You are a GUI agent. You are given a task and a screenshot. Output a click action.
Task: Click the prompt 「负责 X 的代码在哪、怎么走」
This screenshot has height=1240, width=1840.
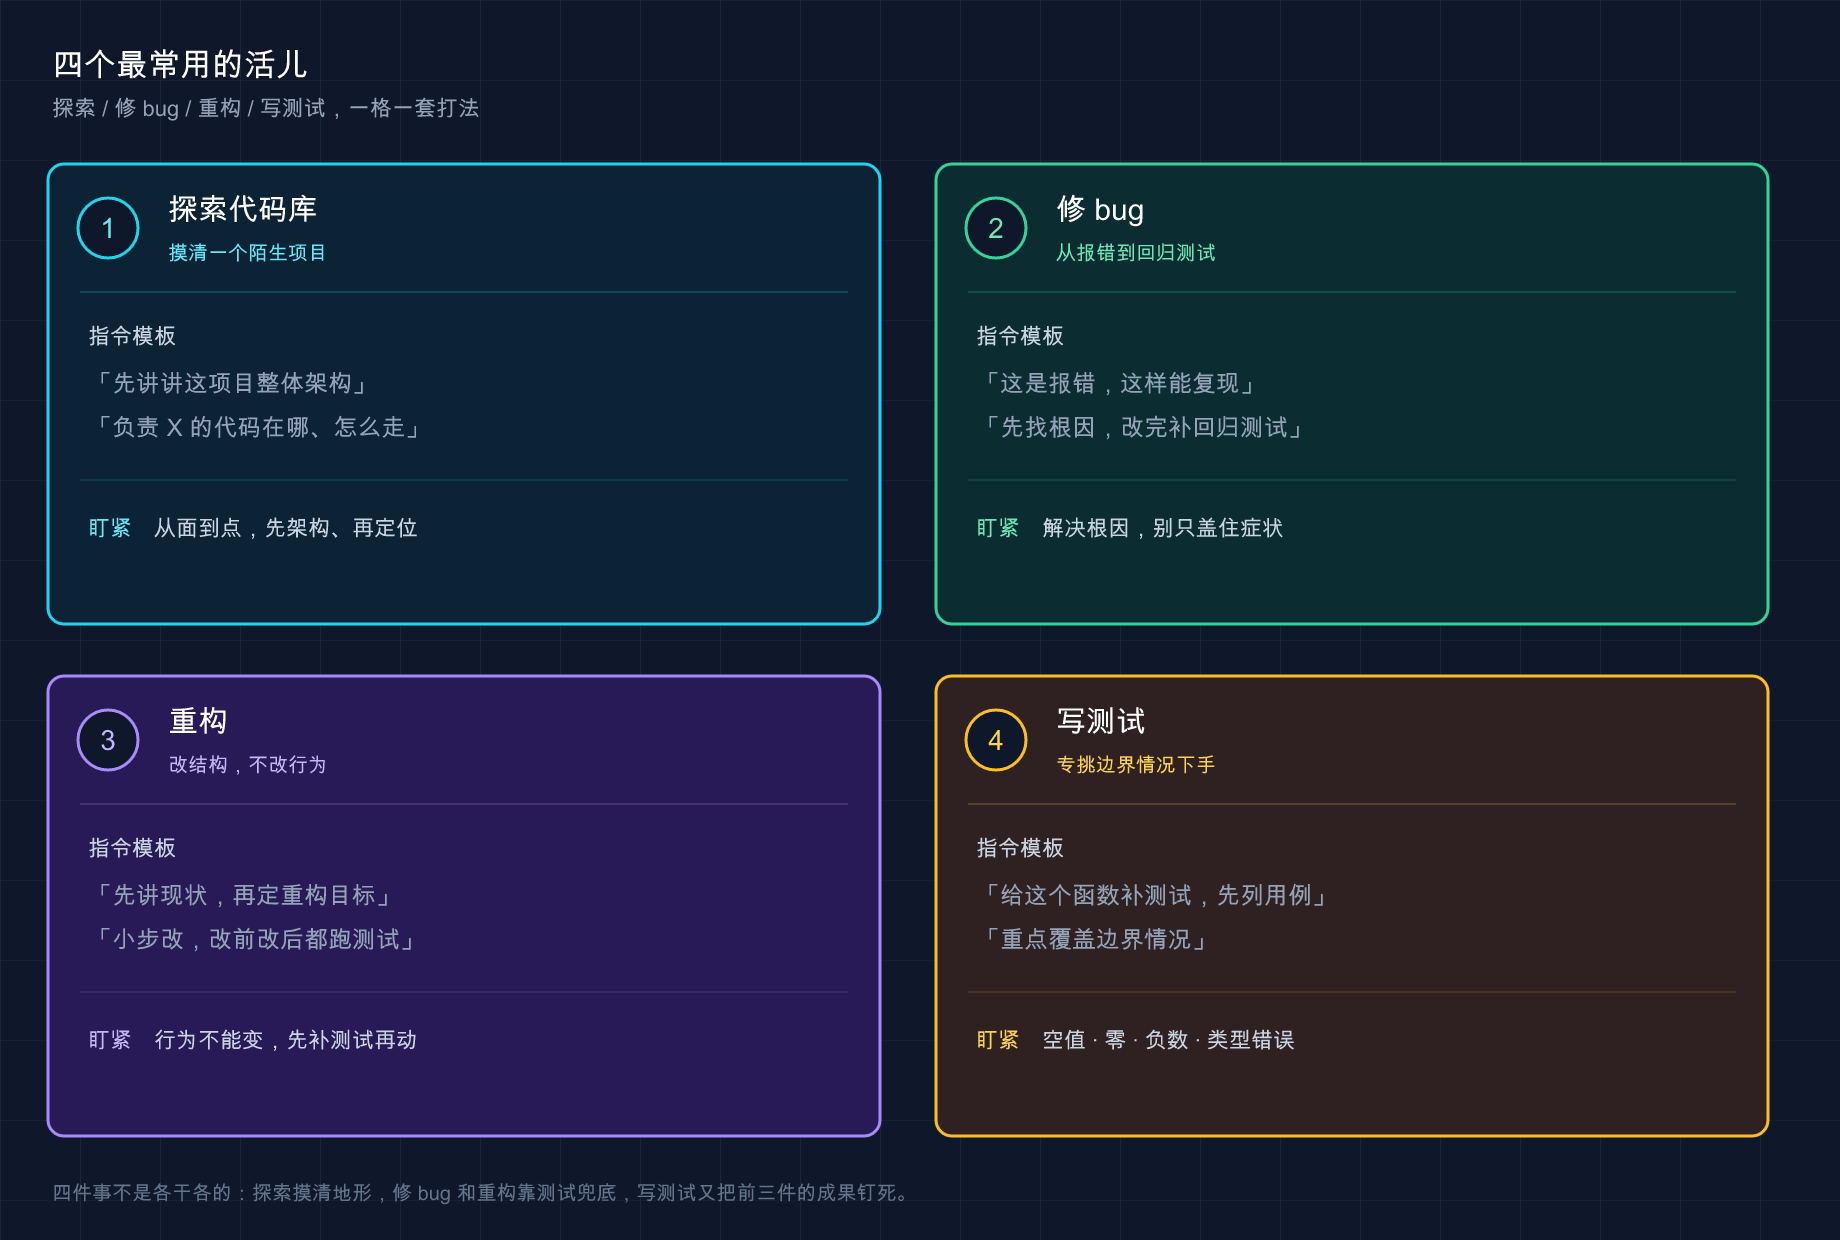pos(258,427)
